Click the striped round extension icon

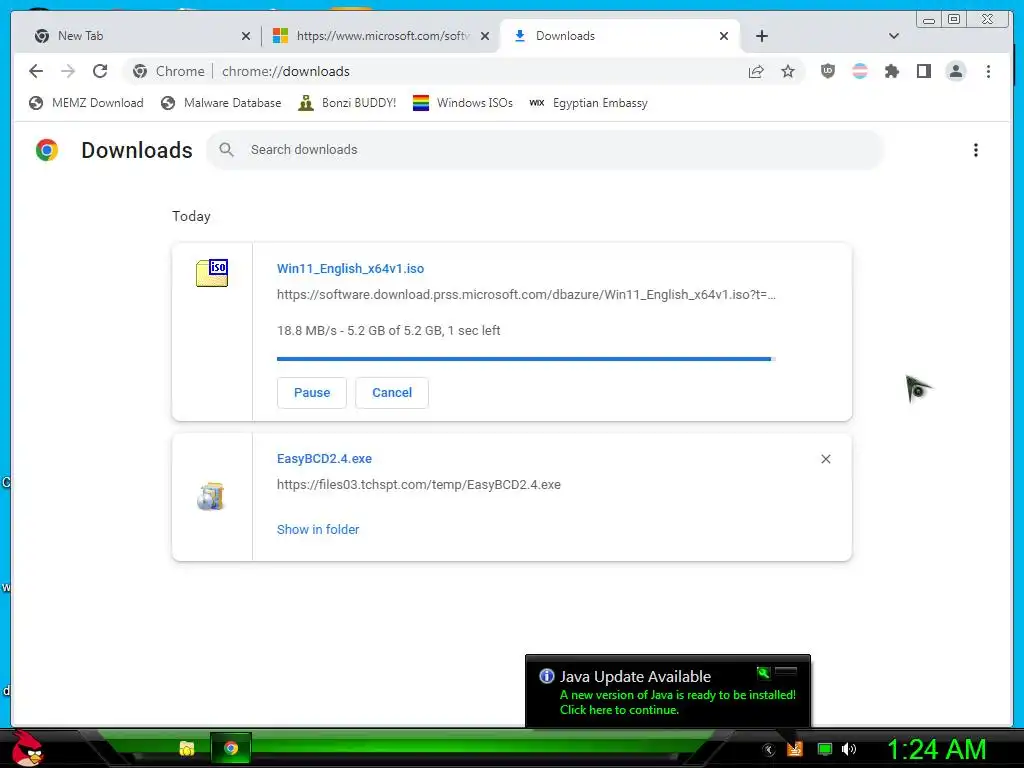coord(859,71)
